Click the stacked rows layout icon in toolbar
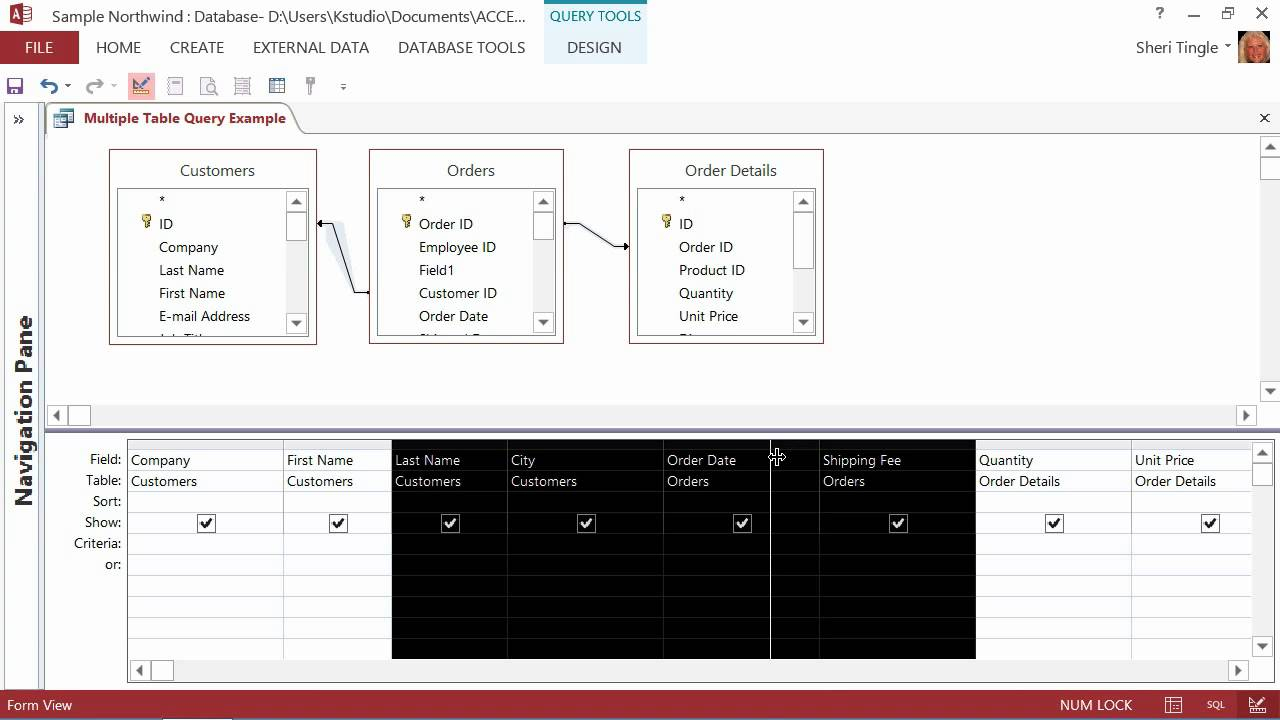 [x=242, y=86]
